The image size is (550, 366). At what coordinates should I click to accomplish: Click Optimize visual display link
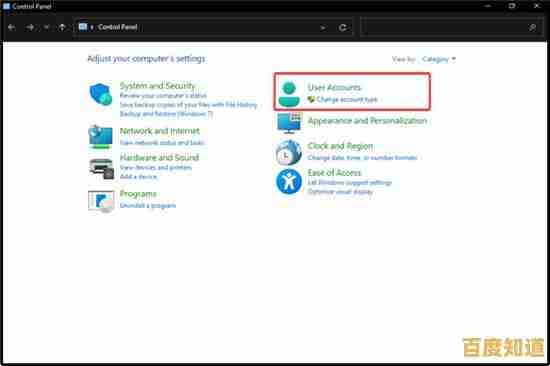[340, 192]
